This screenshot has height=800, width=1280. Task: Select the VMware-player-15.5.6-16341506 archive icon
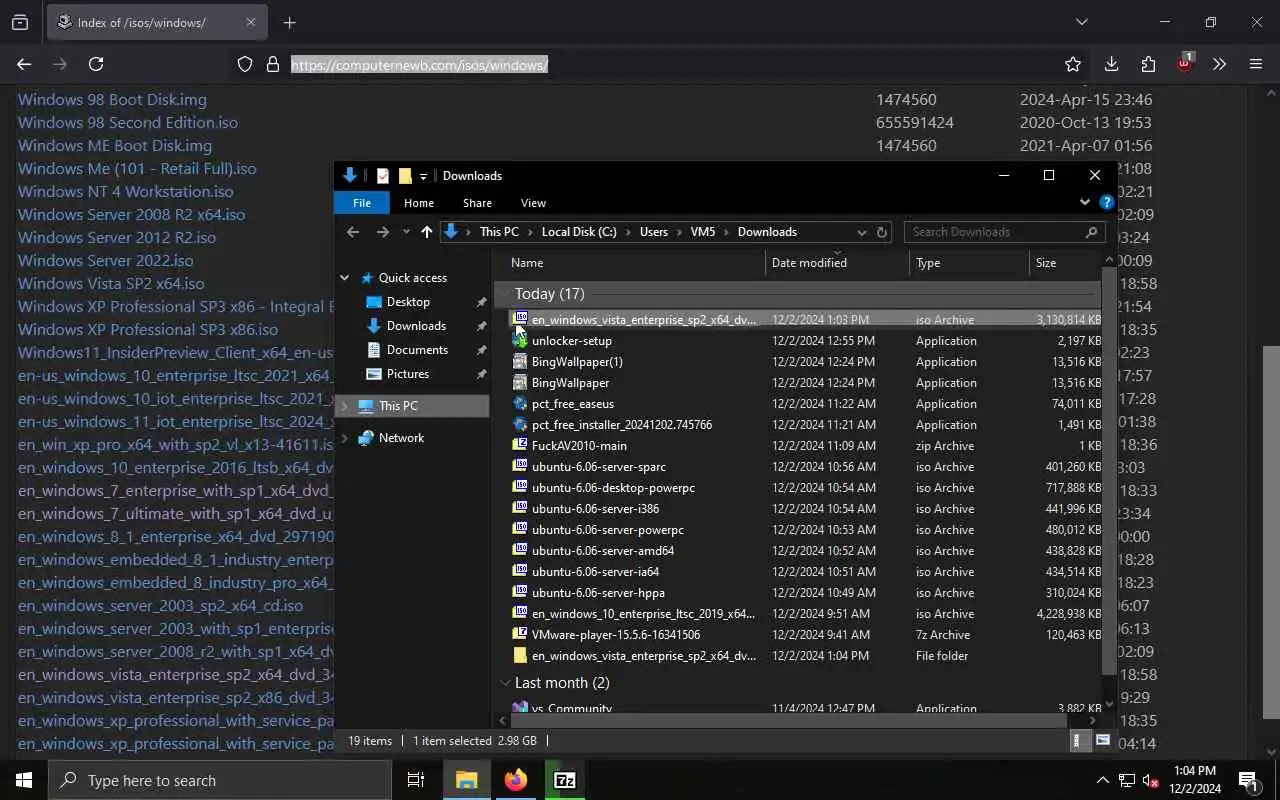pyautogui.click(x=520, y=635)
